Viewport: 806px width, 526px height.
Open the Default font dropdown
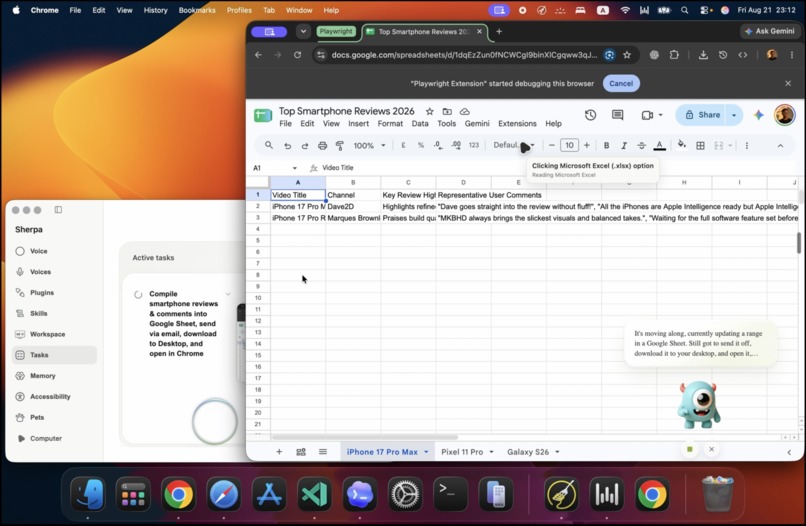(x=514, y=146)
